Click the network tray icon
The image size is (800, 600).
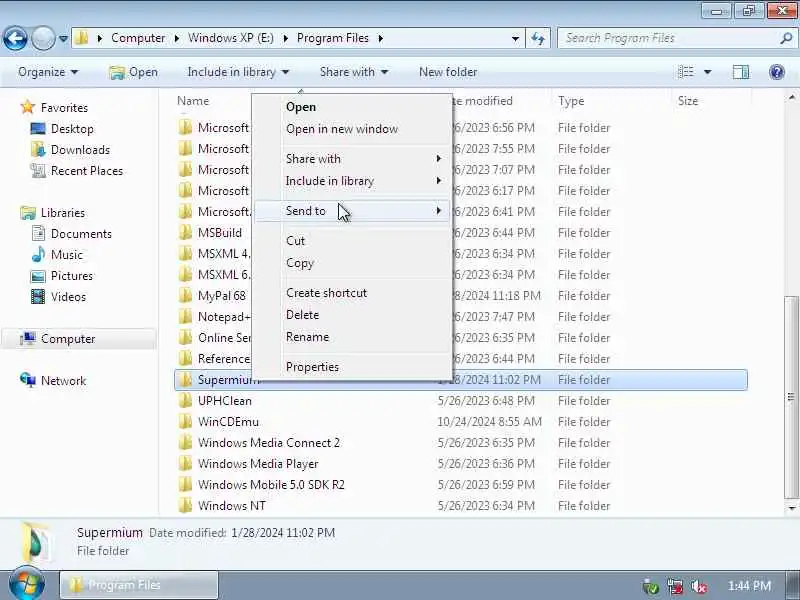coord(675,586)
